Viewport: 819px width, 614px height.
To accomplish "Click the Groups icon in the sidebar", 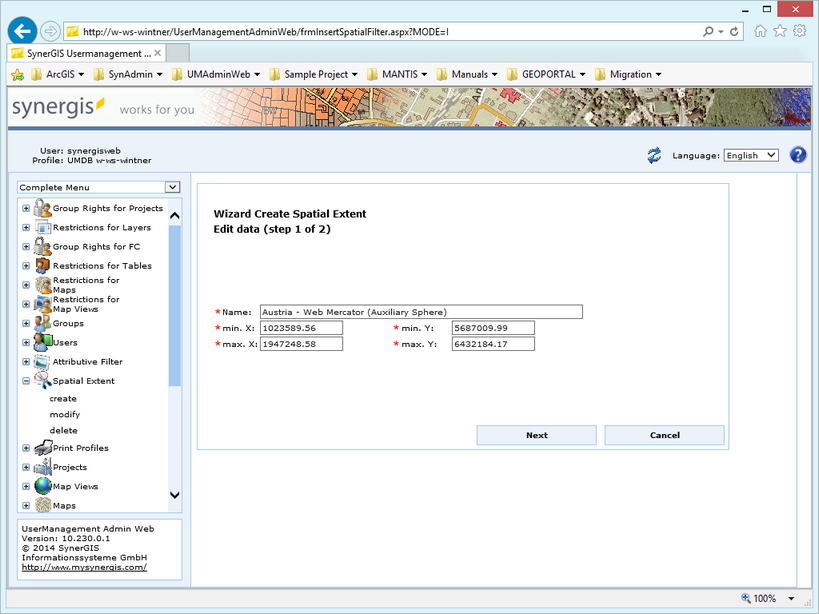I will pyautogui.click(x=42, y=320).
